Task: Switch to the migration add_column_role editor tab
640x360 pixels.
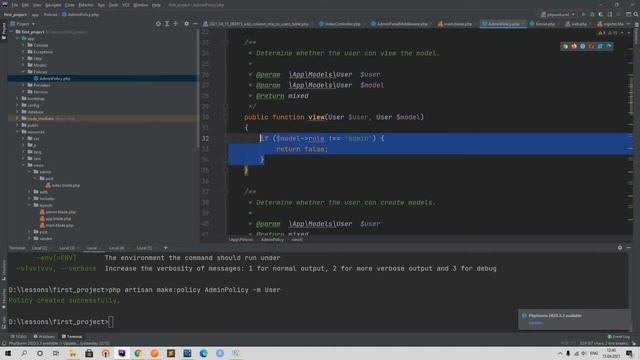Action: point(258,24)
